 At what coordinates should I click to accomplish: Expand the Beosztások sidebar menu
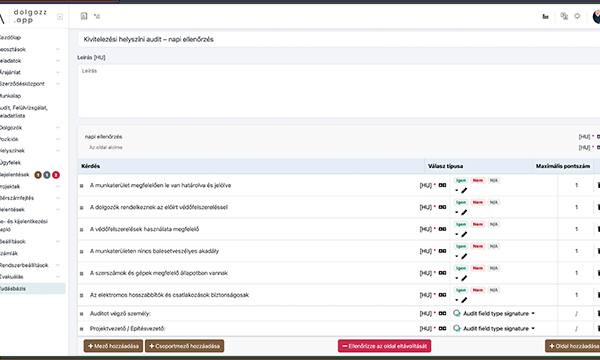[x=58, y=49]
